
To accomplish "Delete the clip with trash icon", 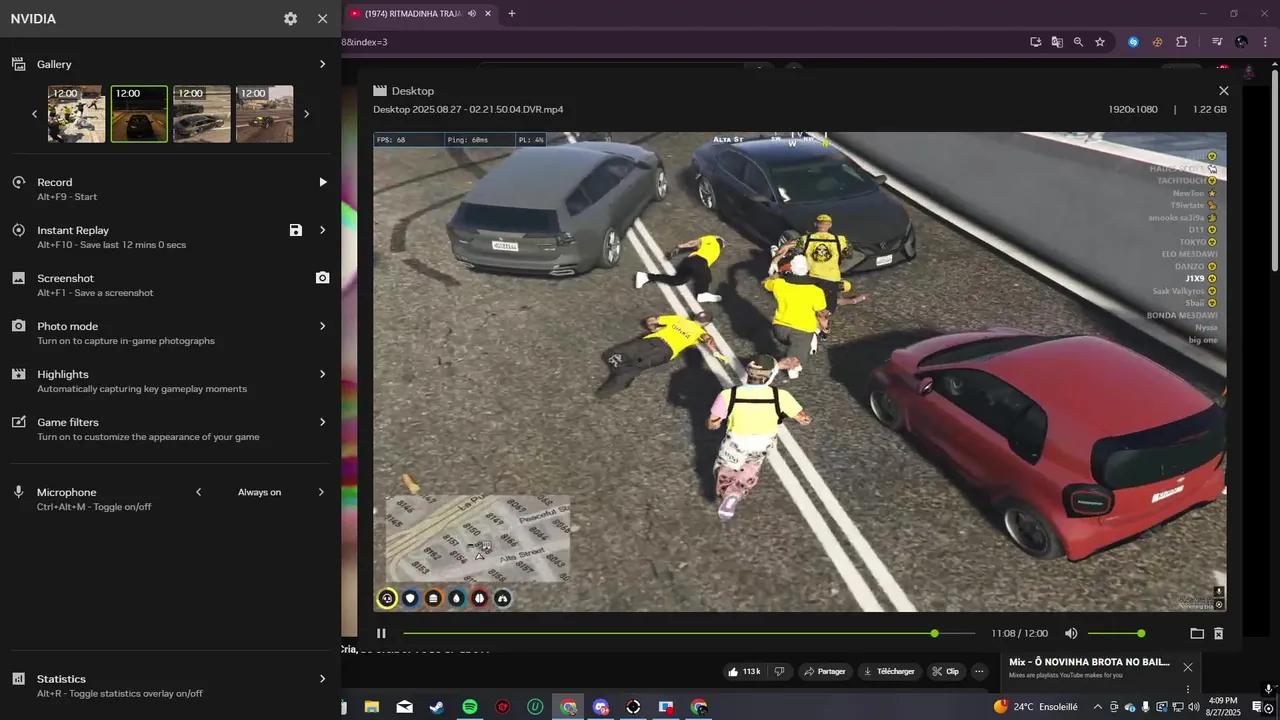I will click(x=1218, y=633).
